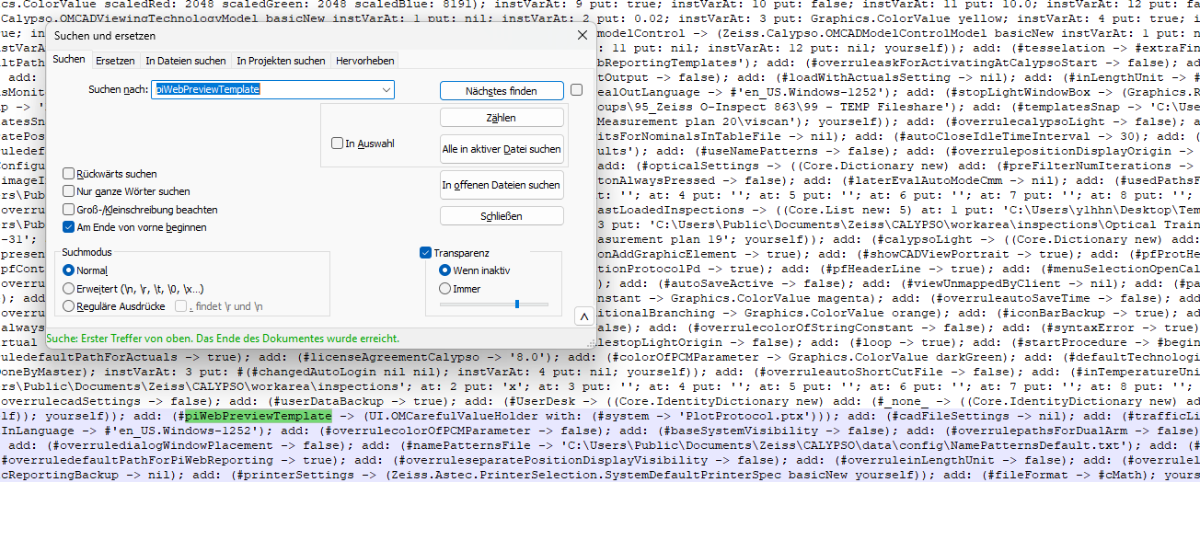This screenshot has height=540, width=1200.
Task: Disable Am Ende von vorne beginnen
Action: click(x=69, y=228)
